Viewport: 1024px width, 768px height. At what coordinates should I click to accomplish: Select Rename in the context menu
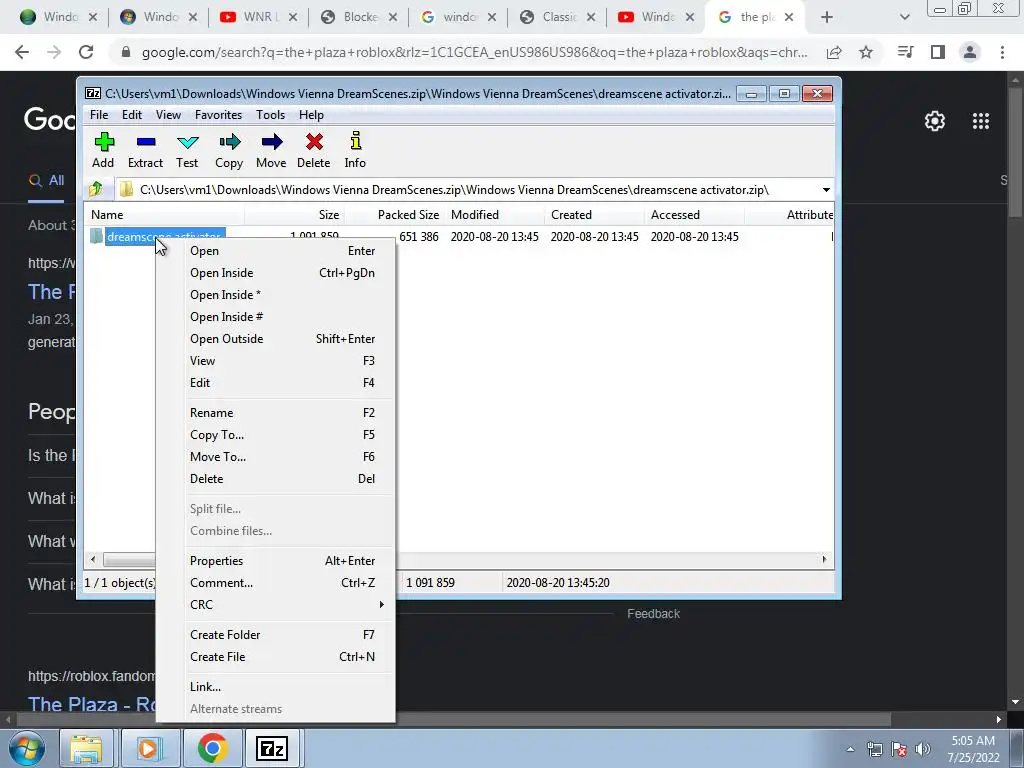[x=275, y=413]
